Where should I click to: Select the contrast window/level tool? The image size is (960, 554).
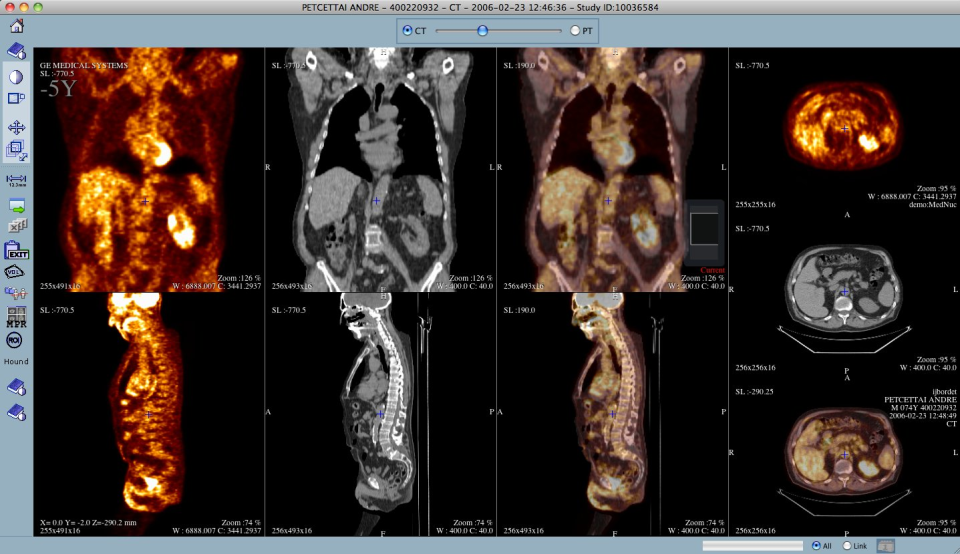[x=16, y=76]
